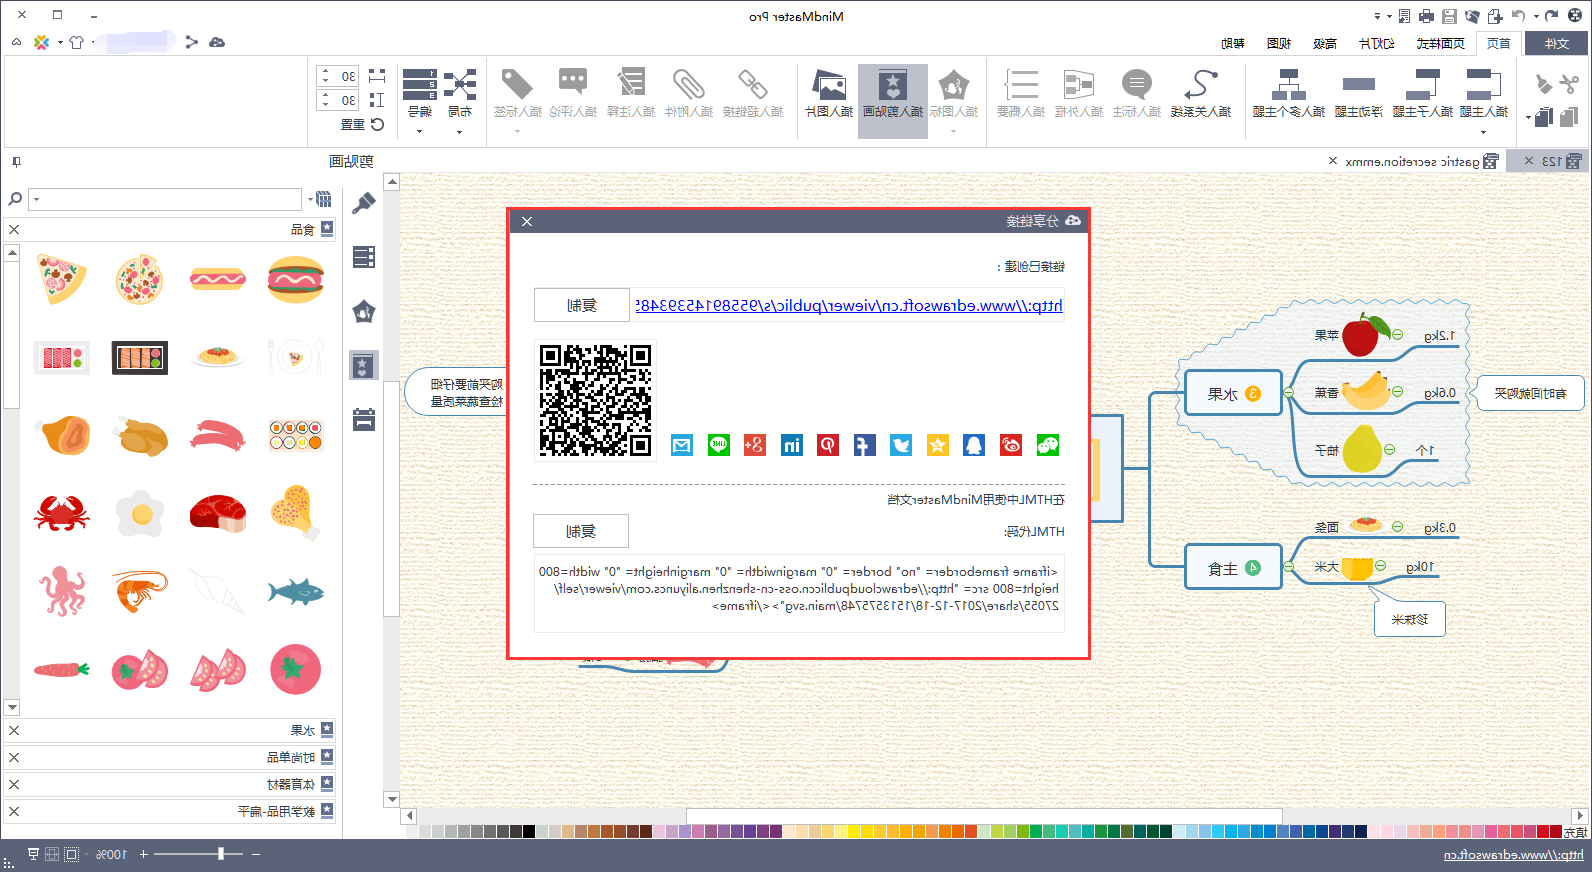This screenshot has height=872, width=1592.
Task: Copy the HTML code with lower 复制 button
Action: (581, 531)
